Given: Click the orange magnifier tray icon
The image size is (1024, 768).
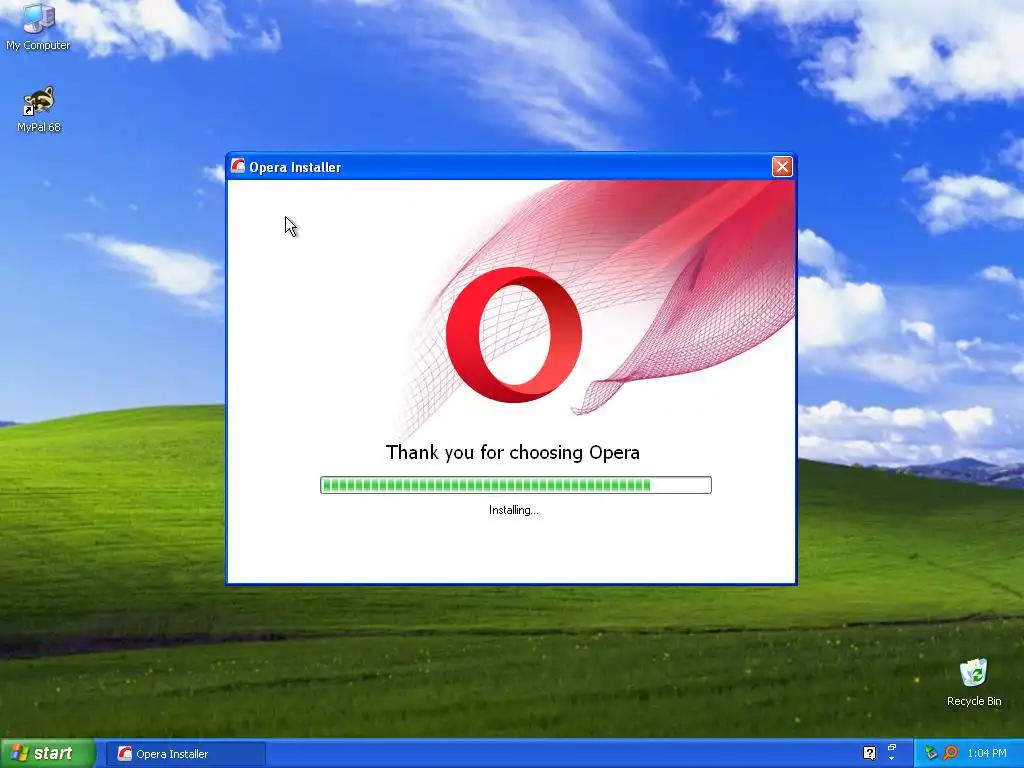Looking at the screenshot, I should point(950,753).
